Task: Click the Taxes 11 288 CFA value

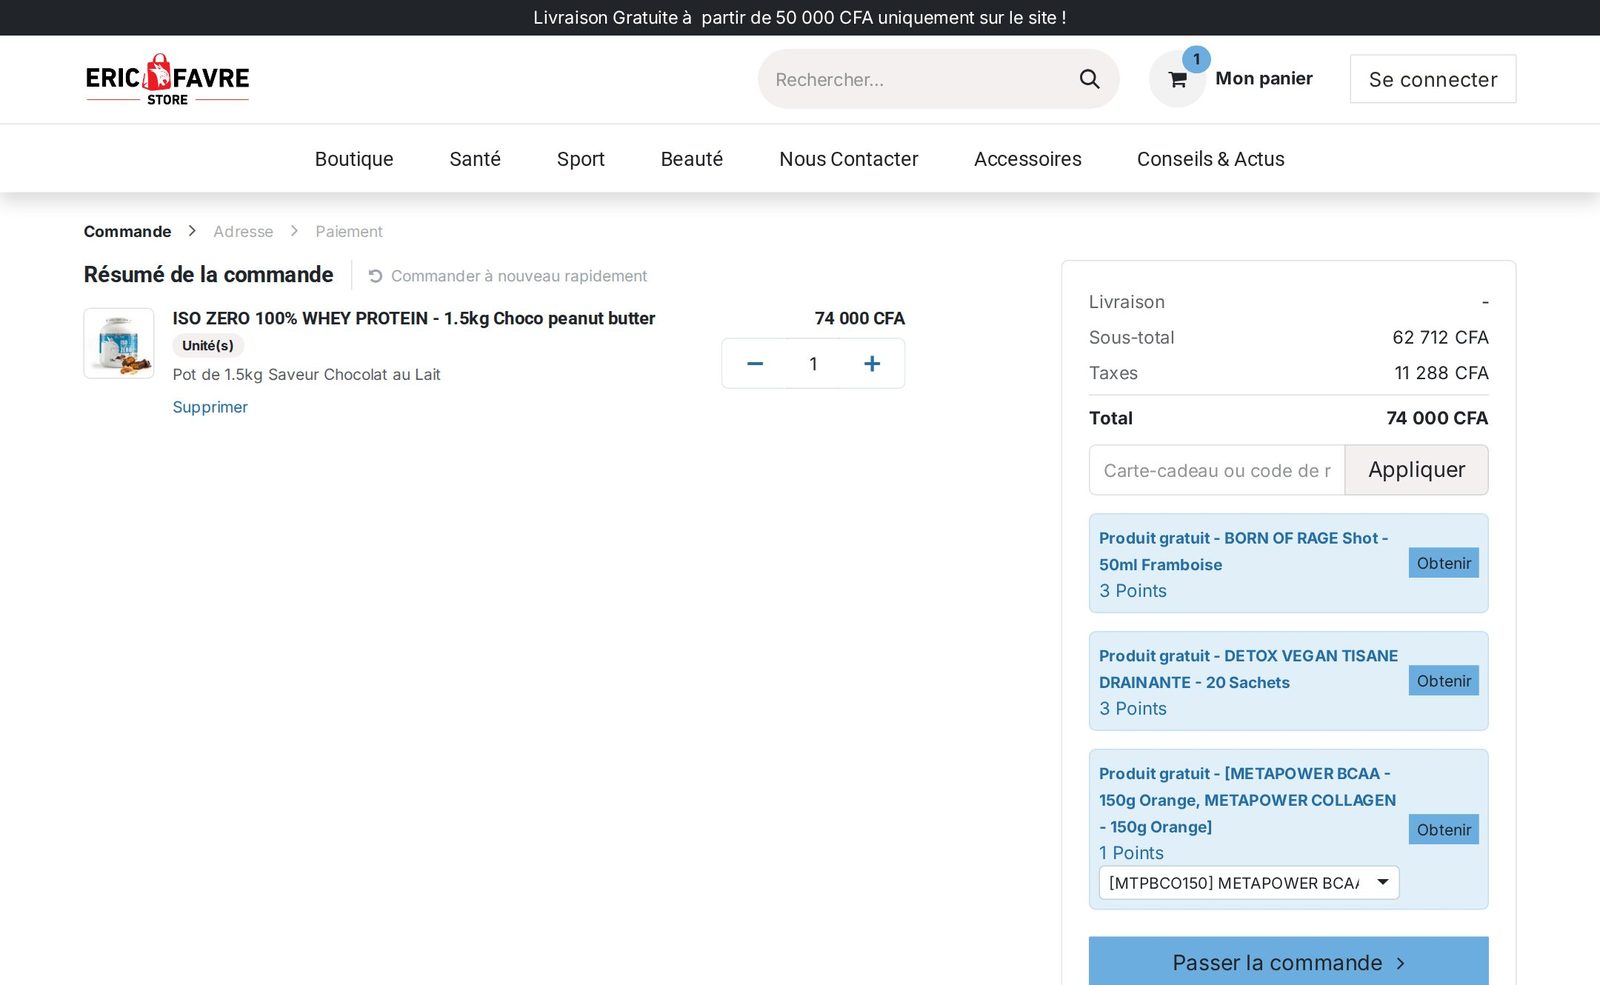Action: point(1441,373)
